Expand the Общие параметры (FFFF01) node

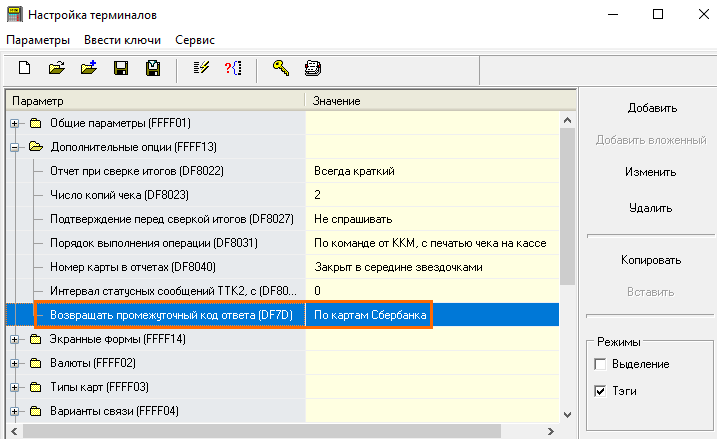(x=15, y=124)
